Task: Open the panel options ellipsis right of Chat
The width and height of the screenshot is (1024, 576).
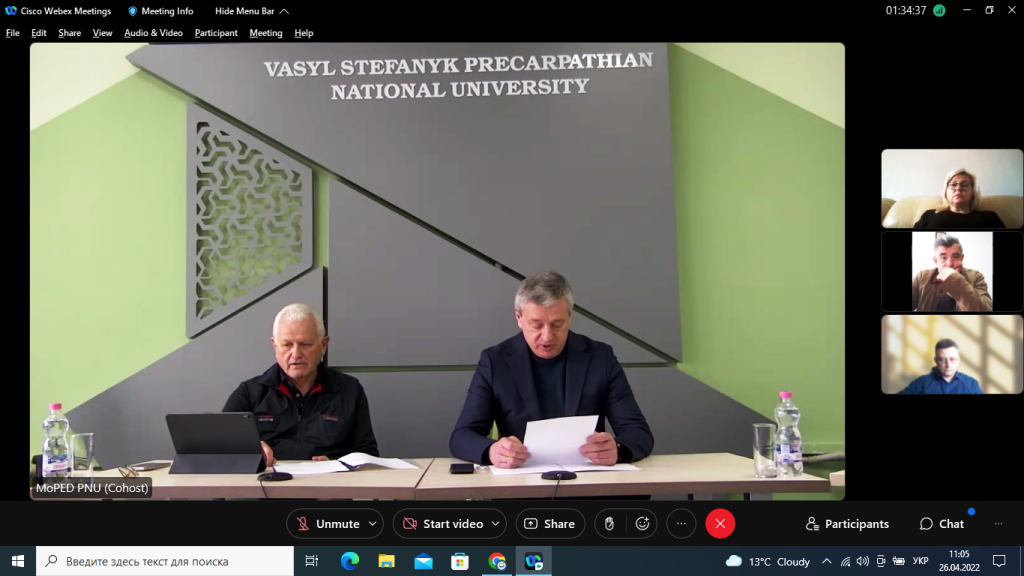Action: point(997,524)
